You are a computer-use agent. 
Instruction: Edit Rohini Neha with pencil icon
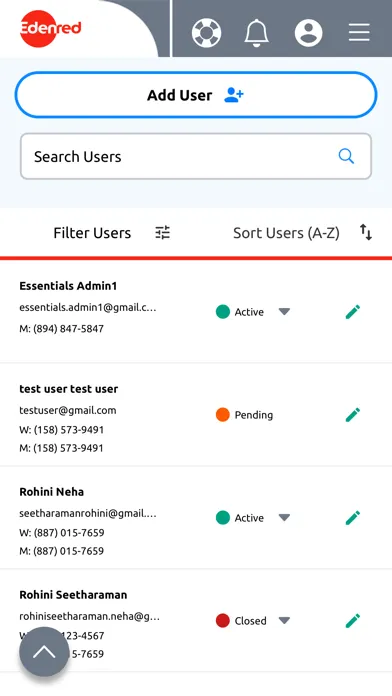coord(353,518)
